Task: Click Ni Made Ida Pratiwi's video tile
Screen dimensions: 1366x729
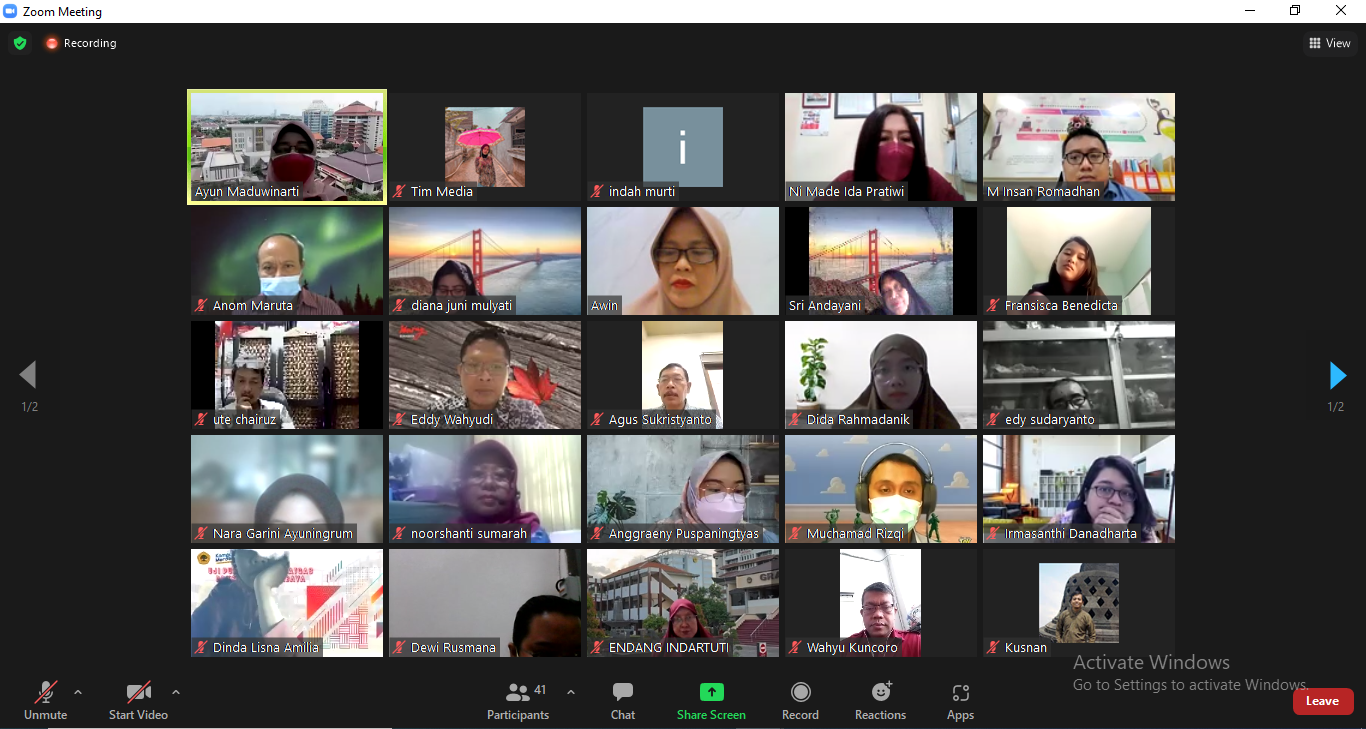Action: click(x=881, y=147)
